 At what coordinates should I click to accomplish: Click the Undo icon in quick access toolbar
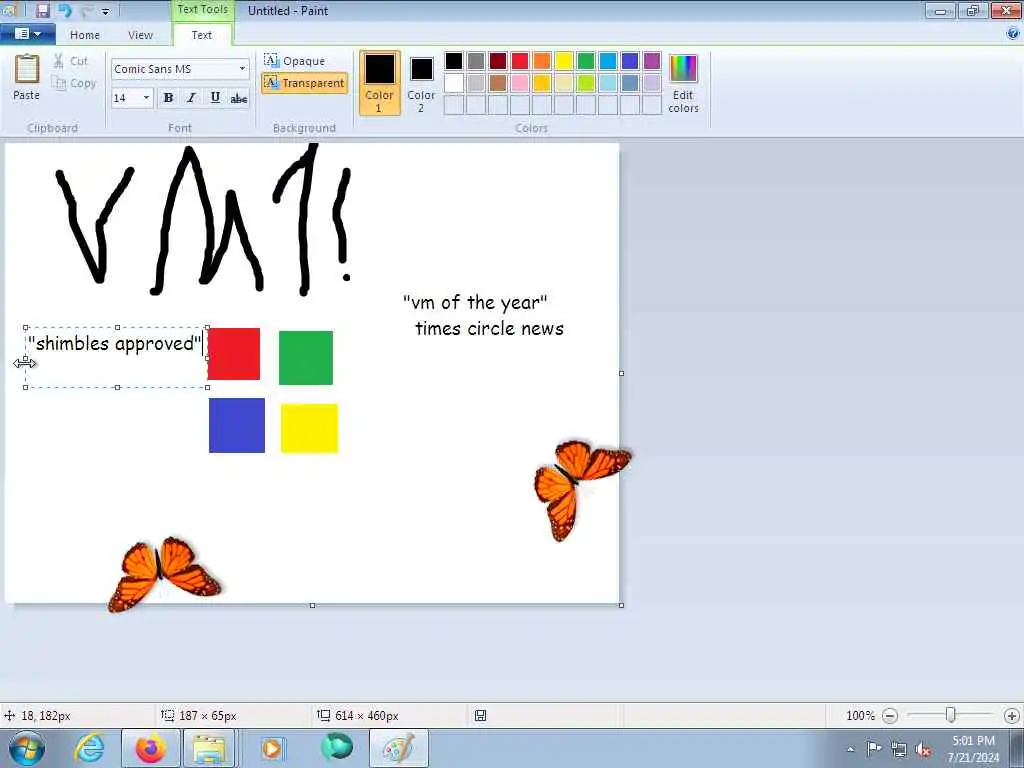pos(65,10)
